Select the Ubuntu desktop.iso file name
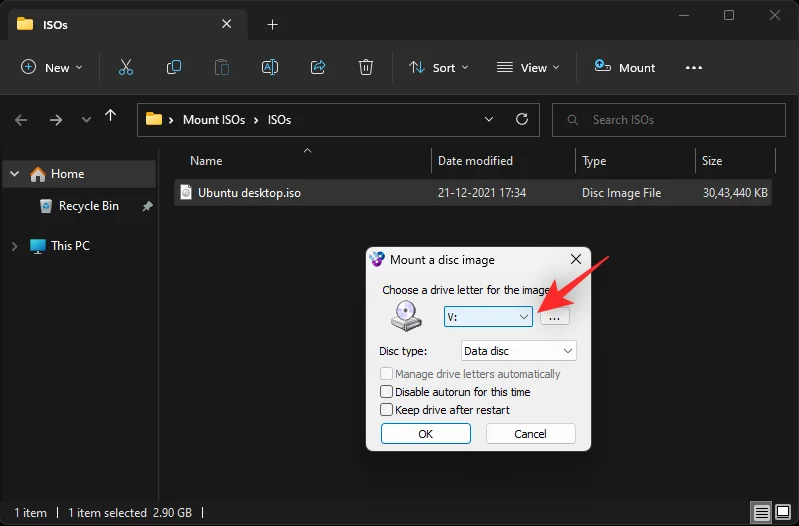 pyautogui.click(x=249, y=193)
